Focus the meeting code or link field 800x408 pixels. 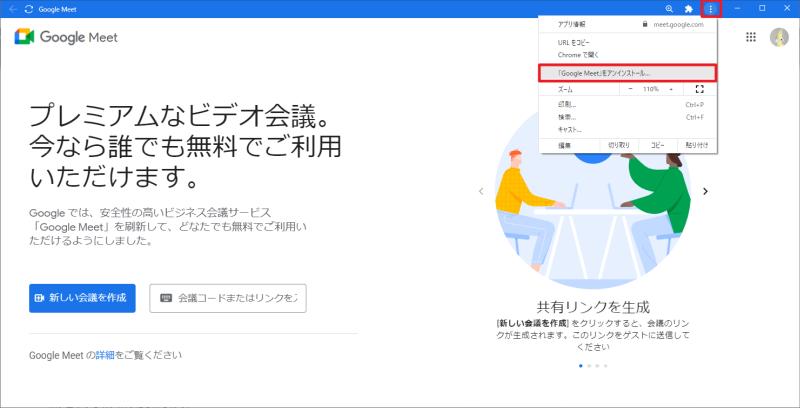coord(228,298)
